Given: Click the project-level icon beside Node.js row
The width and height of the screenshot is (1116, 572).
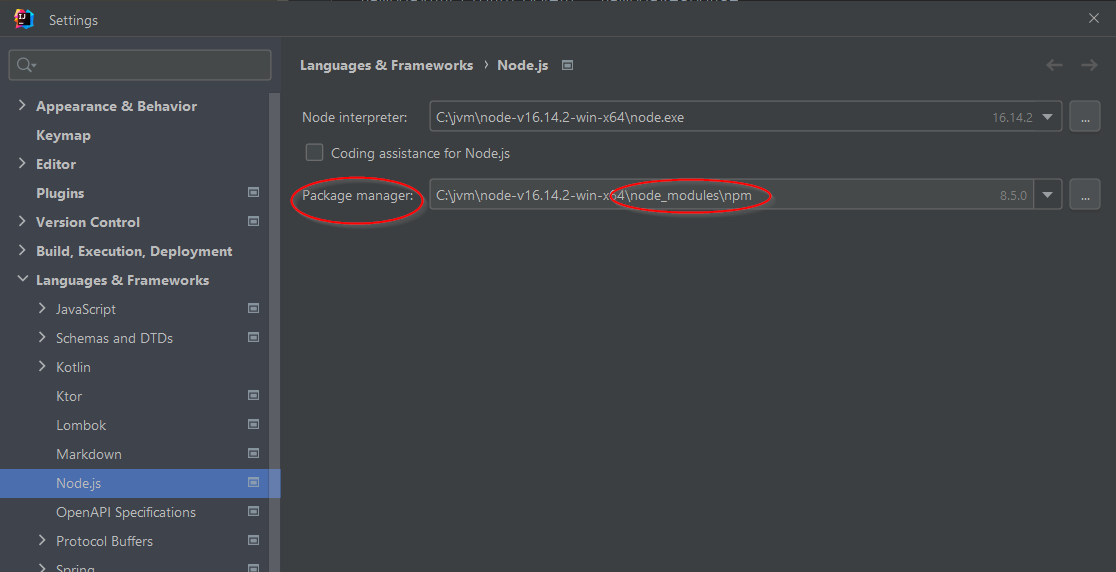Looking at the screenshot, I should [x=253, y=482].
